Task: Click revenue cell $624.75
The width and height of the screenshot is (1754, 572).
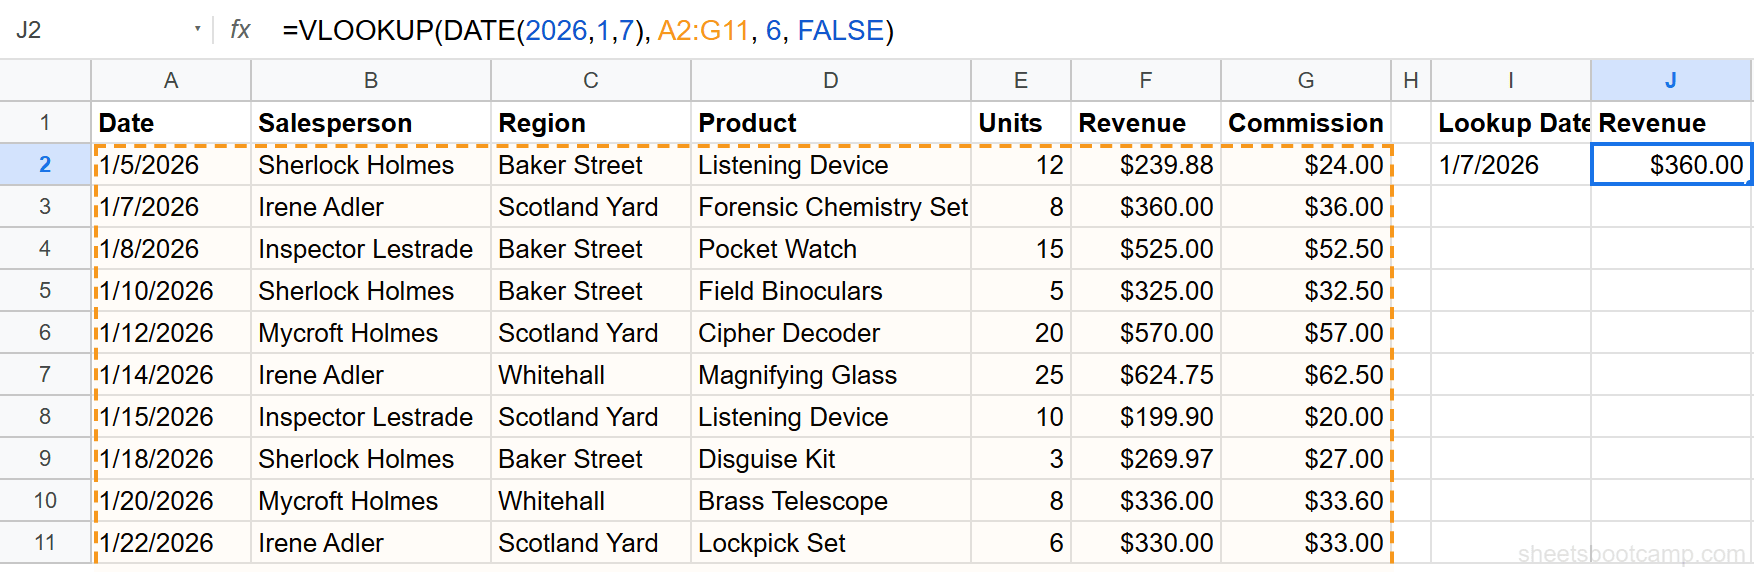Action: click(x=1146, y=375)
